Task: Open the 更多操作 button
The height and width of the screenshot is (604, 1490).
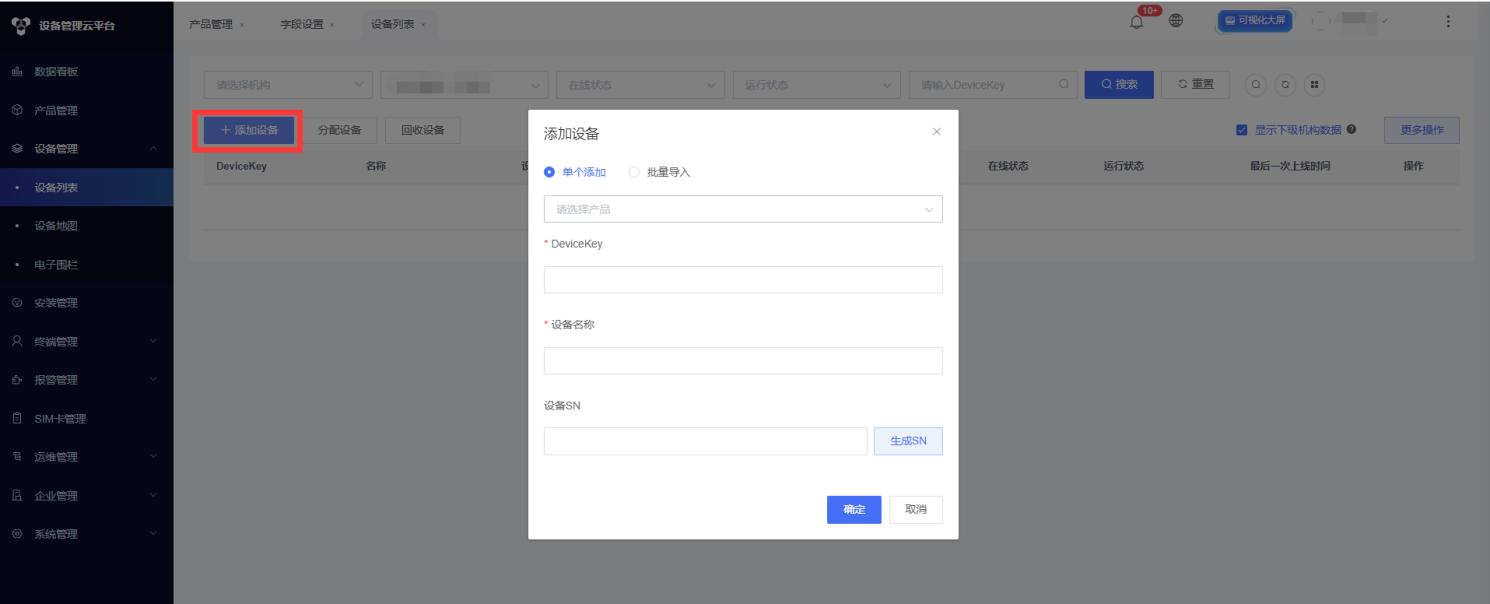Action: point(1422,130)
